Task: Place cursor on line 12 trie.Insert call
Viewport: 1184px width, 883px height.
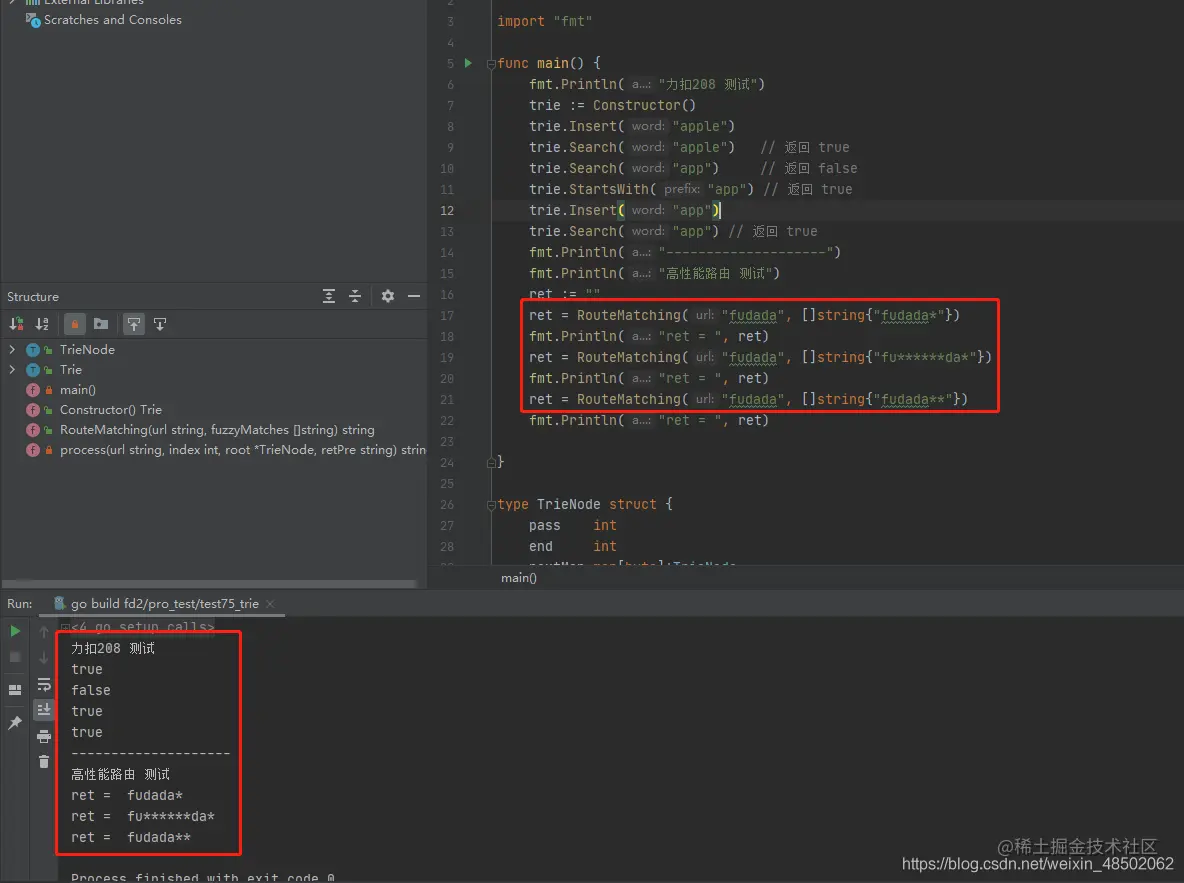Action: [x=624, y=210]
